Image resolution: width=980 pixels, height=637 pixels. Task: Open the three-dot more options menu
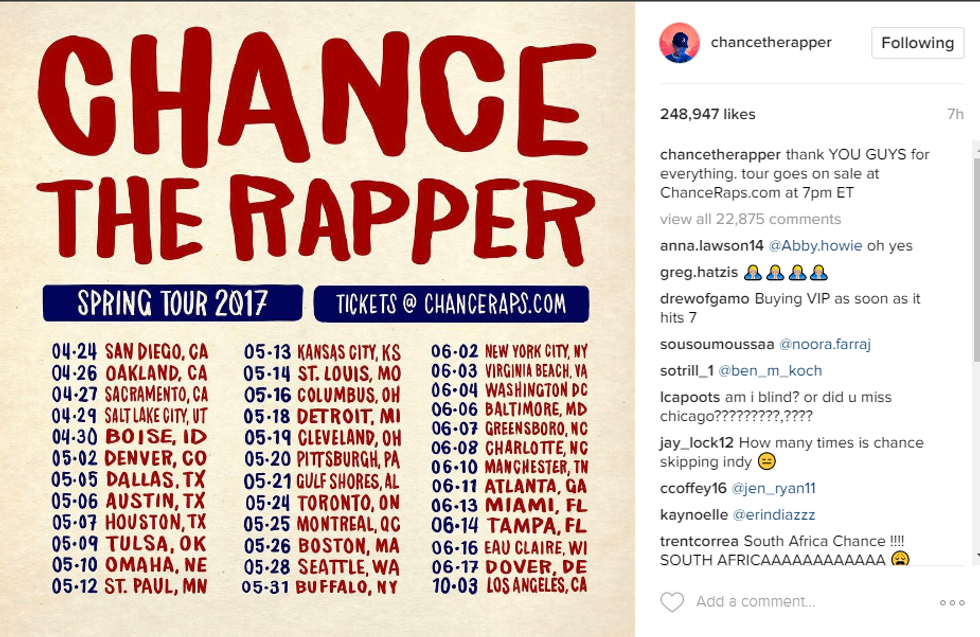pos(952,603)
